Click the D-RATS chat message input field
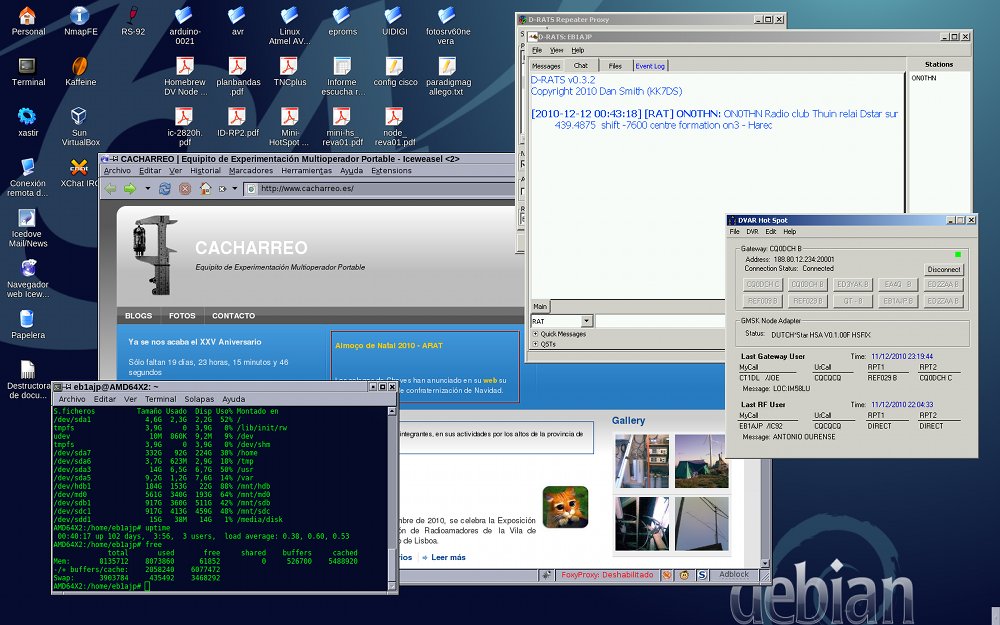The image size is (1000, 625). coord(660,320)
